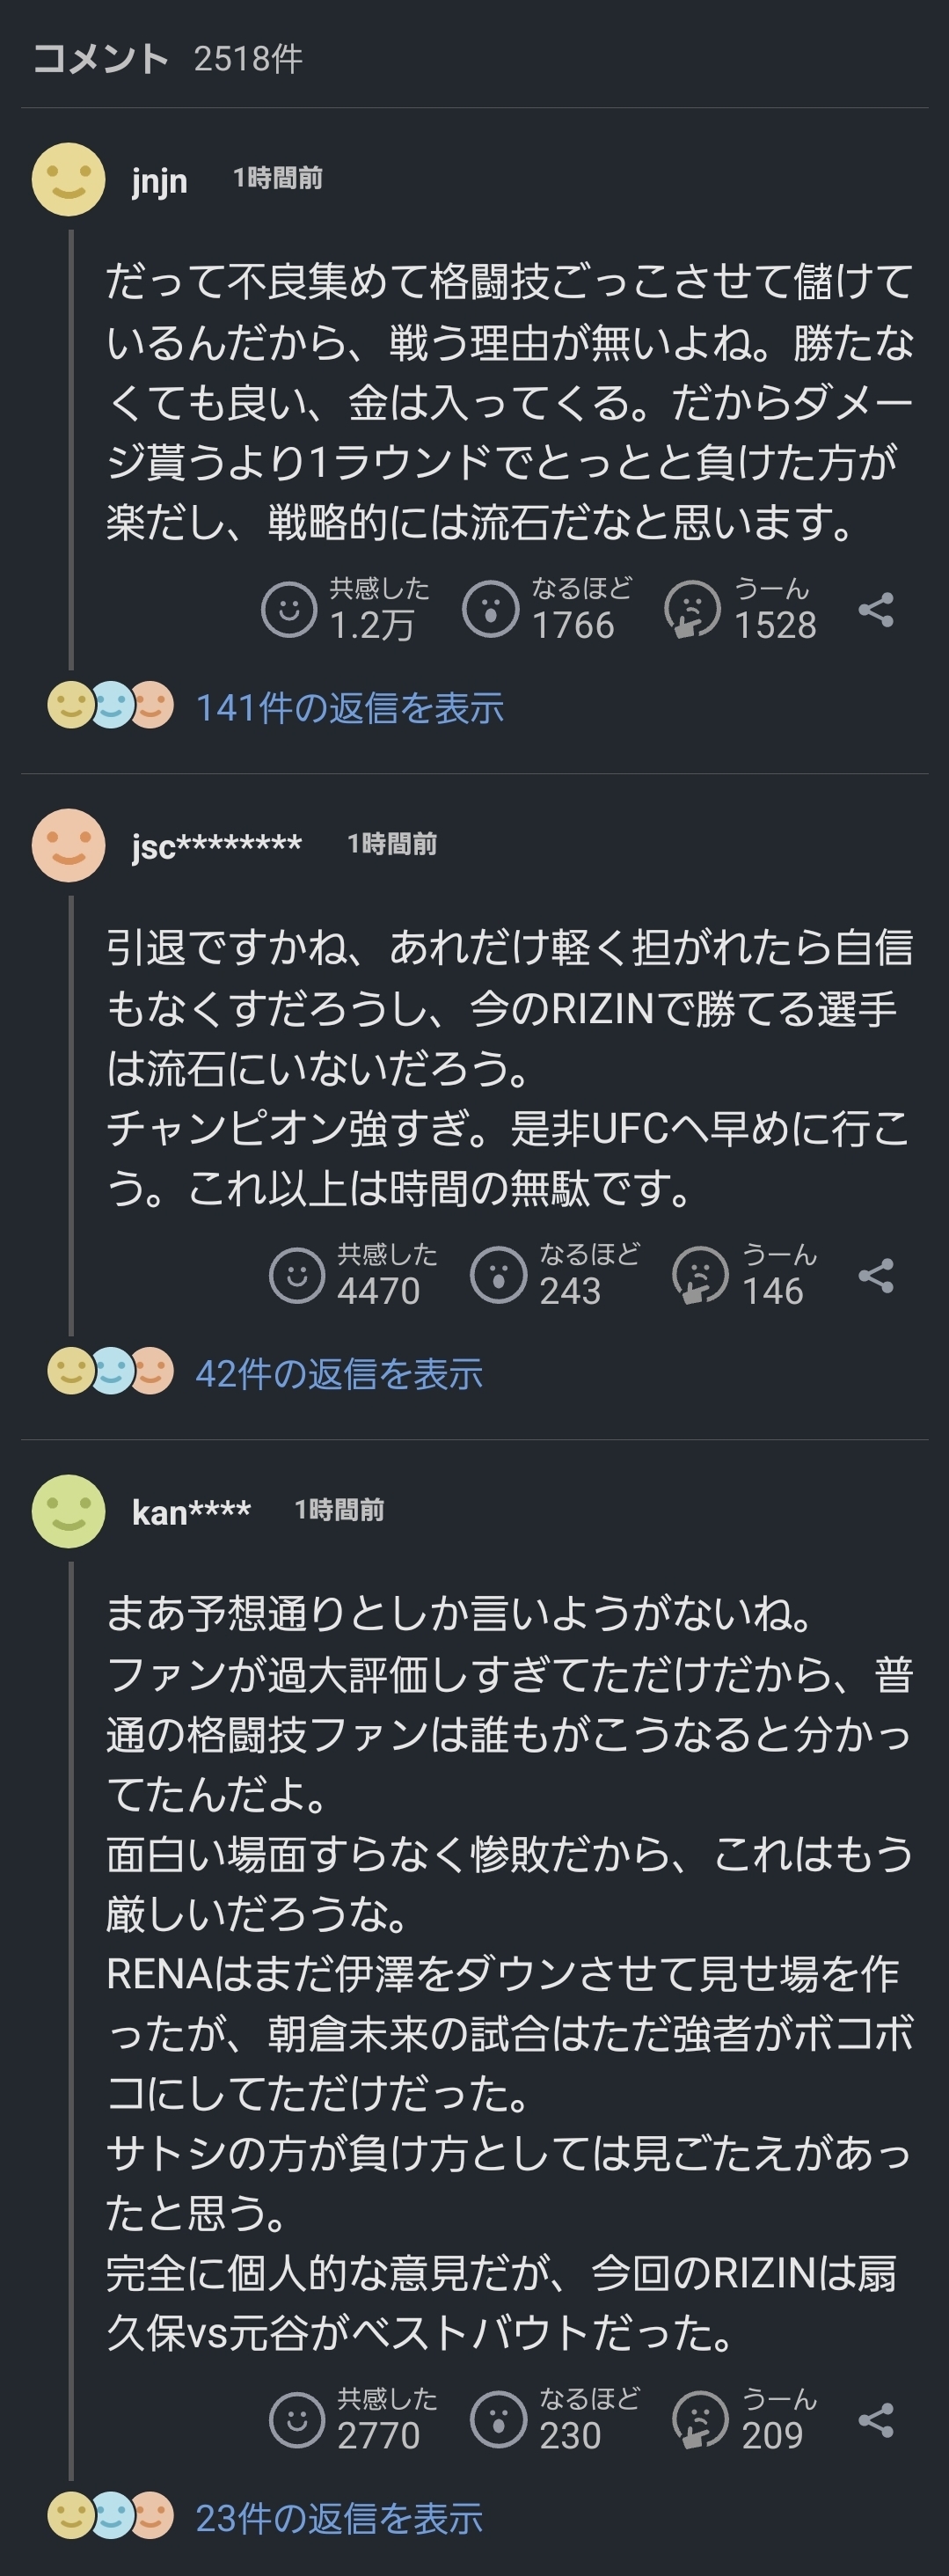
Task: Share the kan**** comment
Action: (x=875, y=2420)
